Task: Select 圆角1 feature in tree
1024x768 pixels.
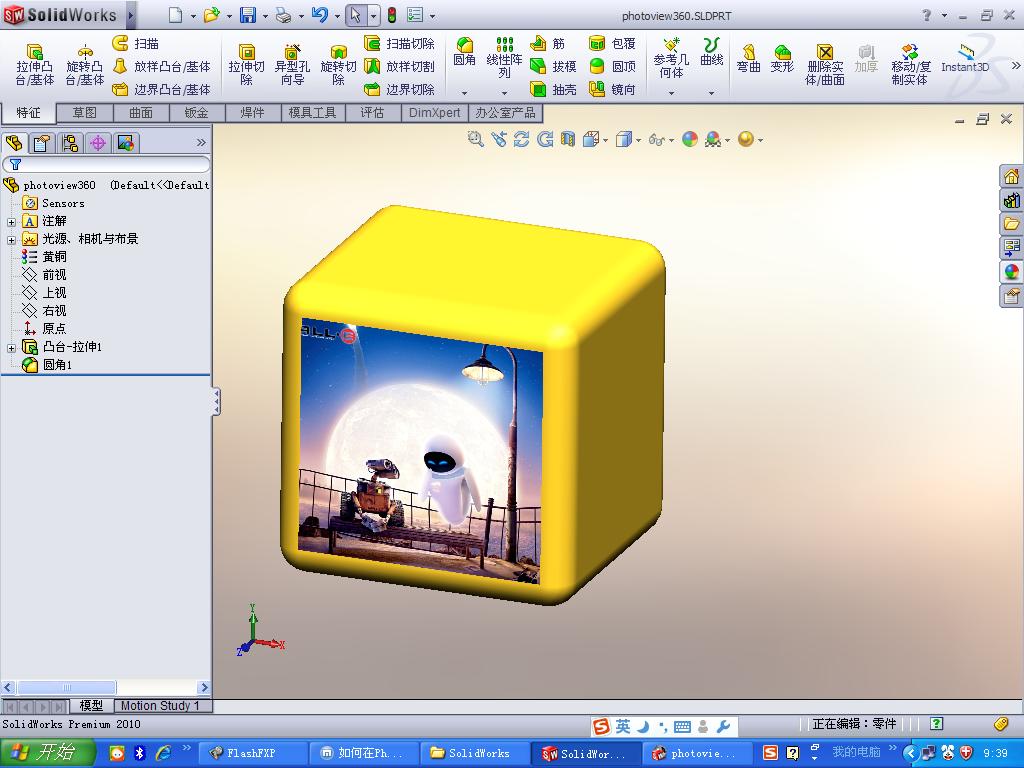Action: click(47, 364)
